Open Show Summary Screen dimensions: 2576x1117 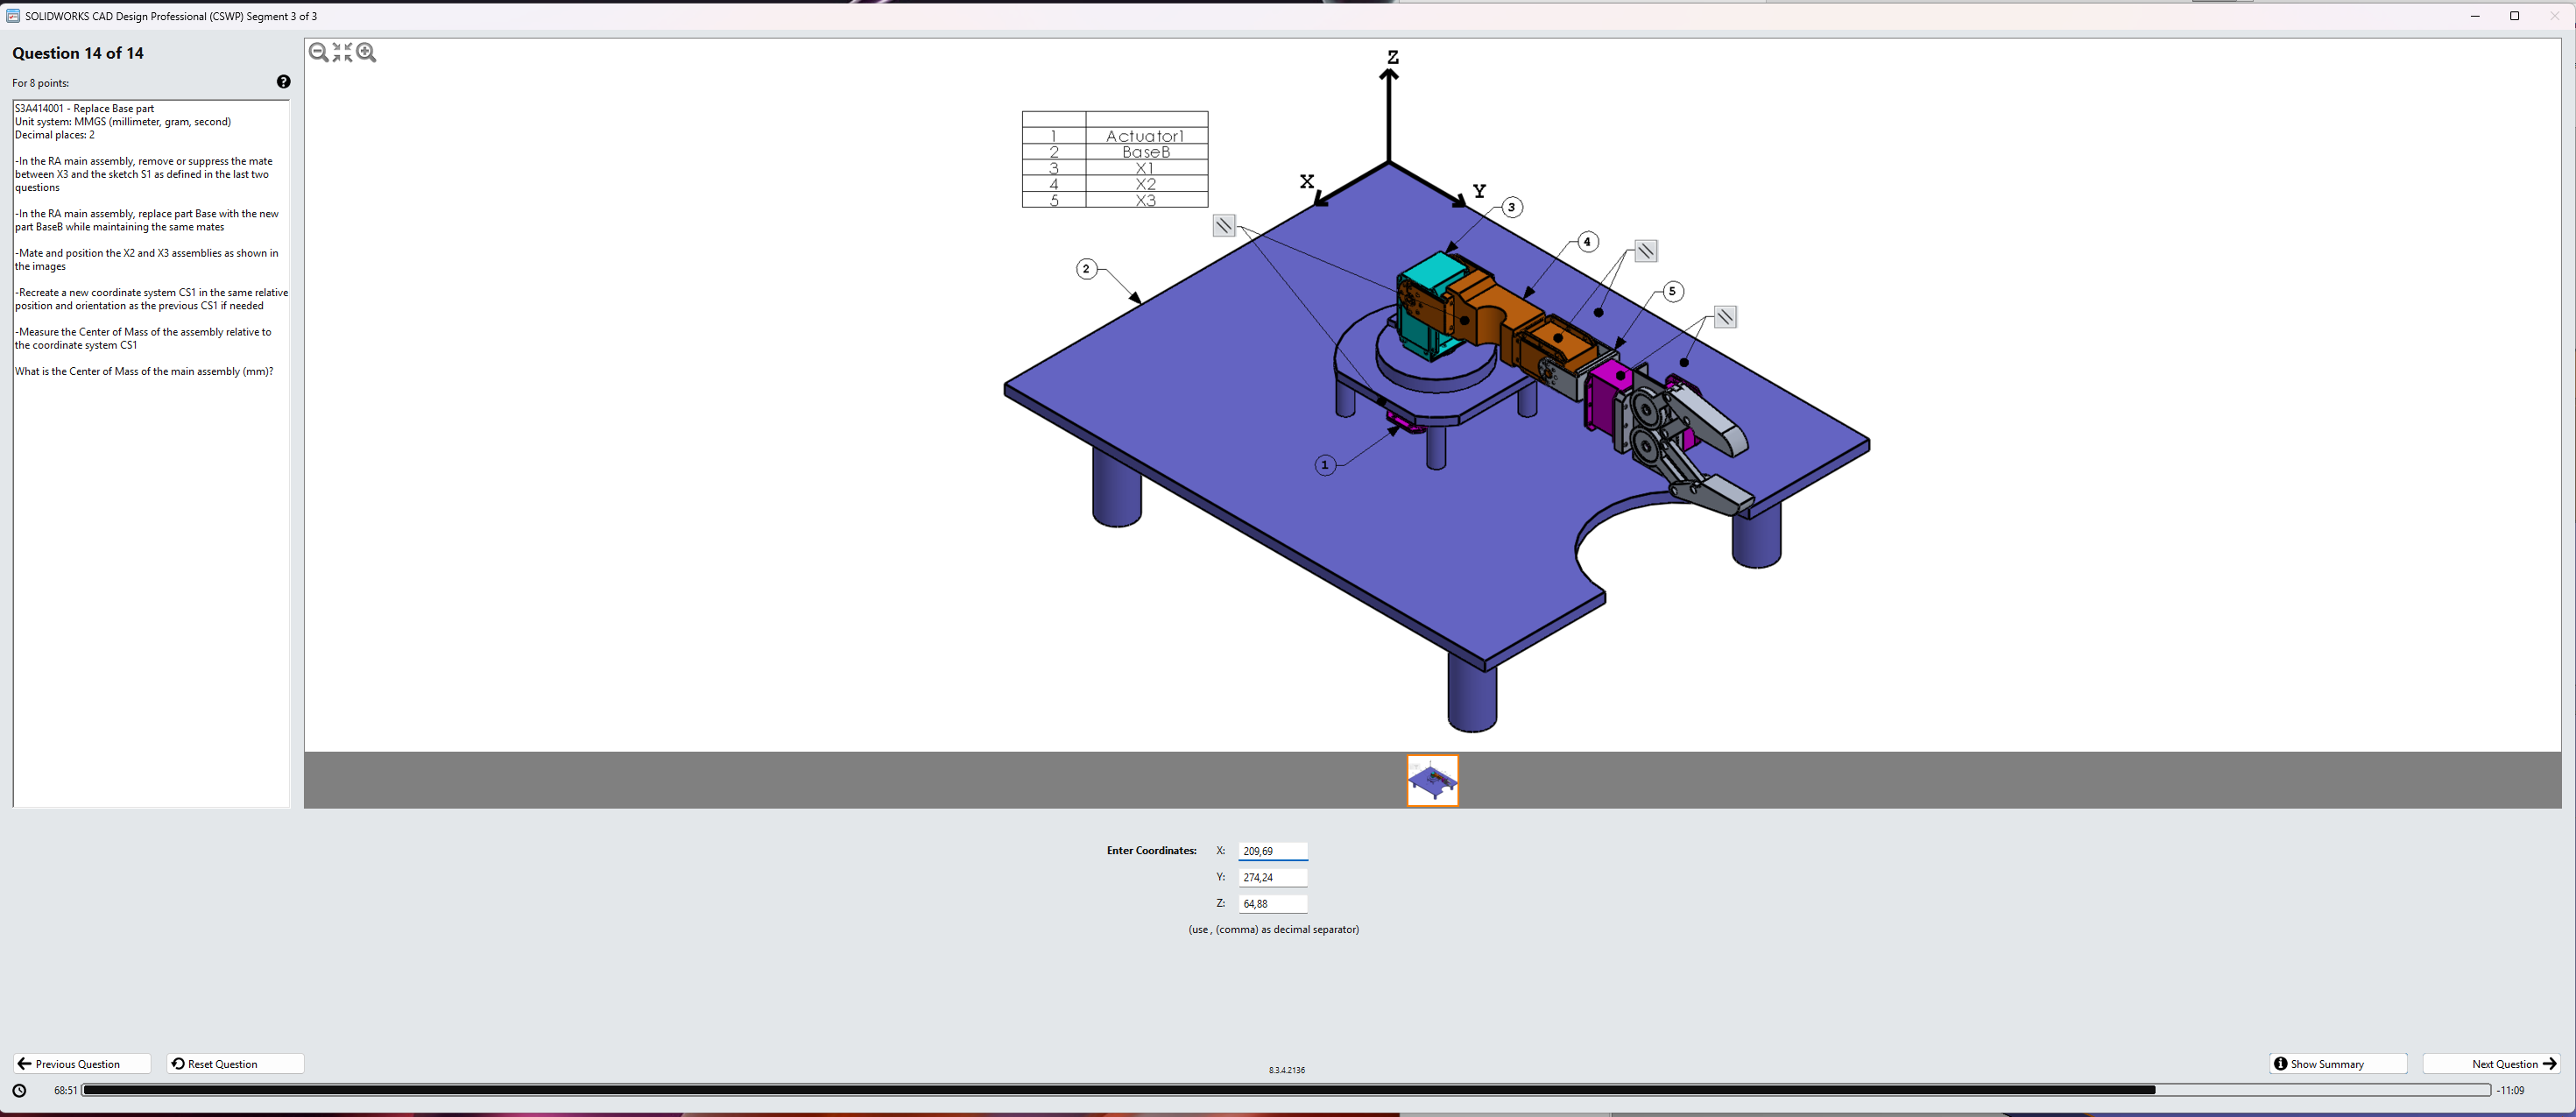click(x=2336, y=1064)
